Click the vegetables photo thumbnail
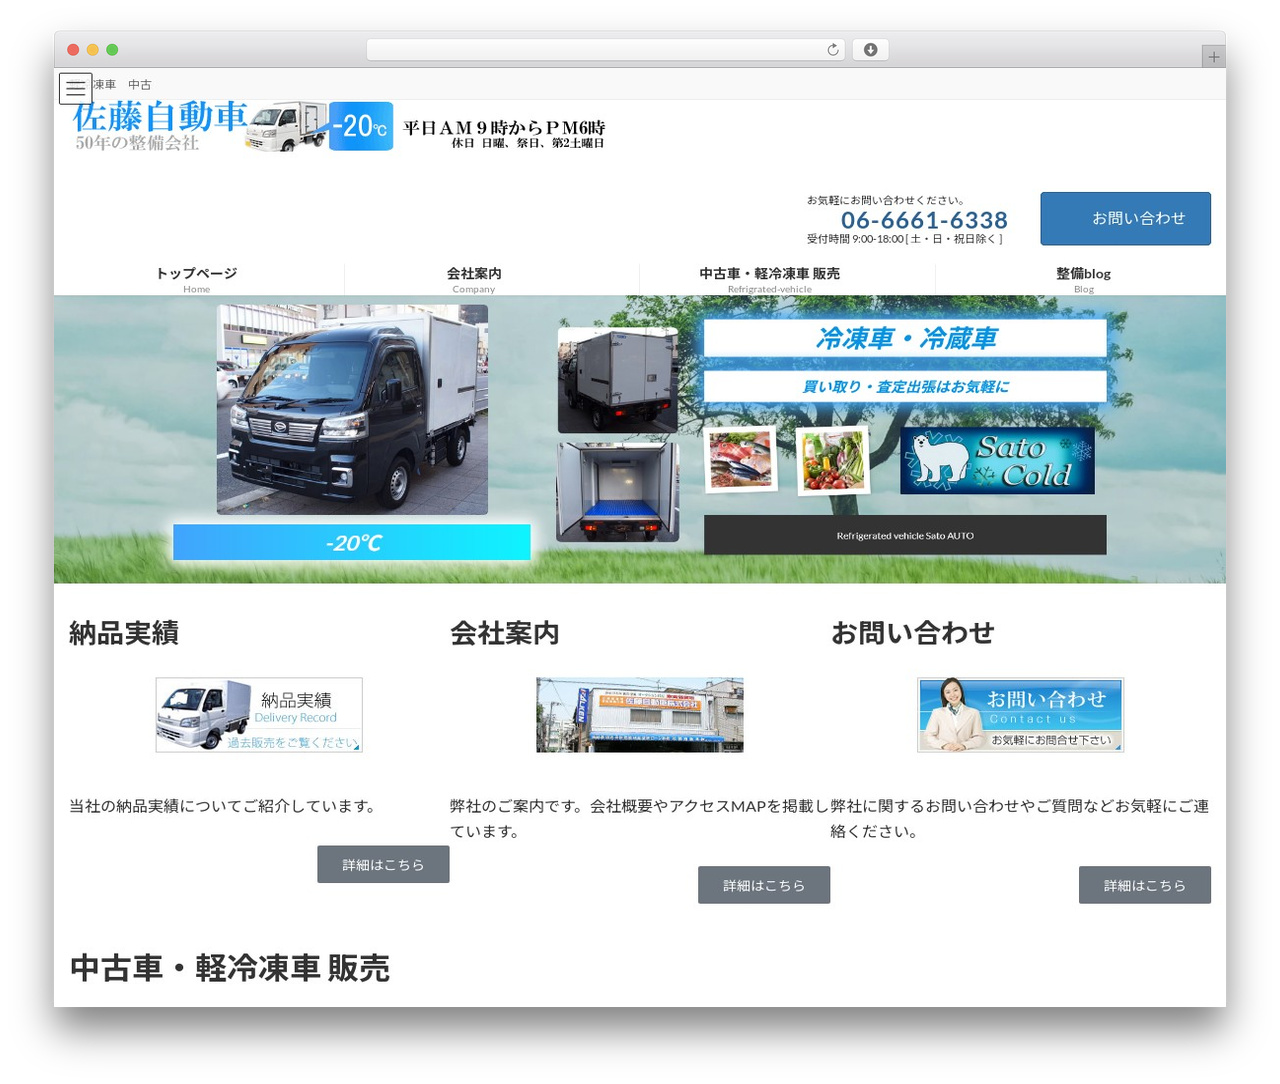Screen dimensions: 1280x1084 (x=832, y=461)
